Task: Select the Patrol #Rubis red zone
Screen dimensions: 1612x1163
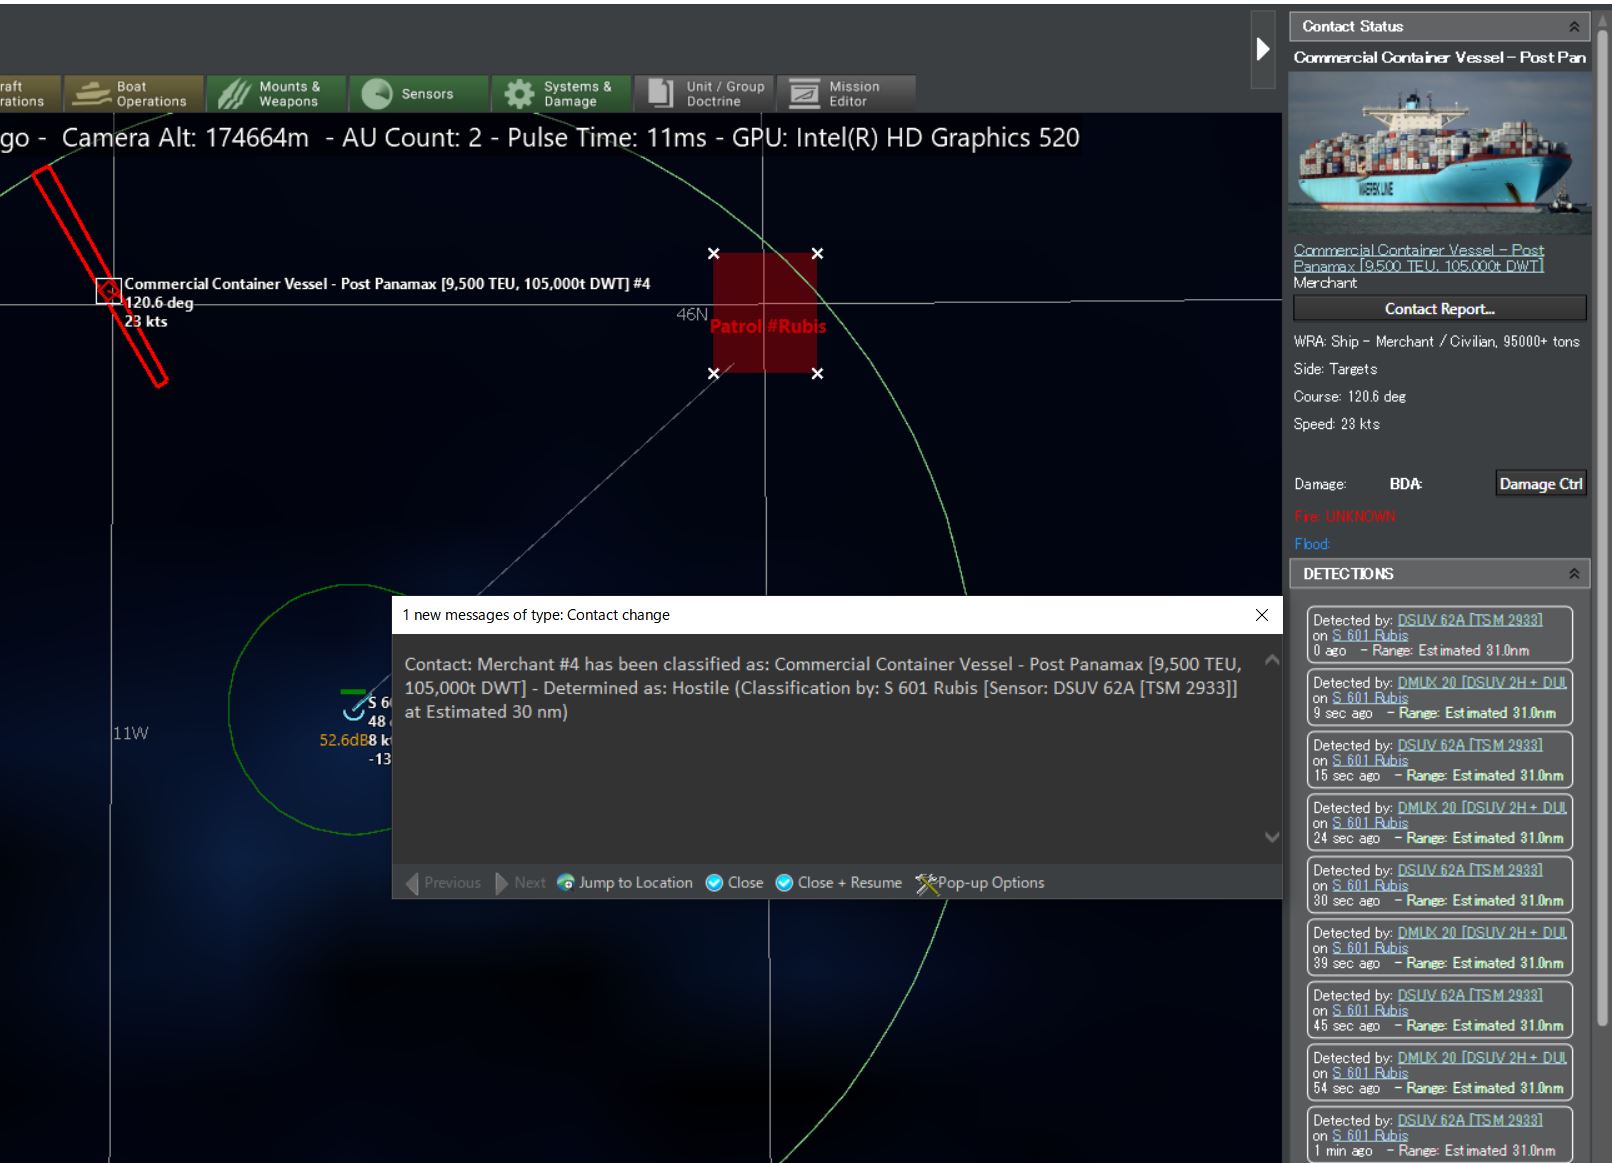Action: (765, 313)
